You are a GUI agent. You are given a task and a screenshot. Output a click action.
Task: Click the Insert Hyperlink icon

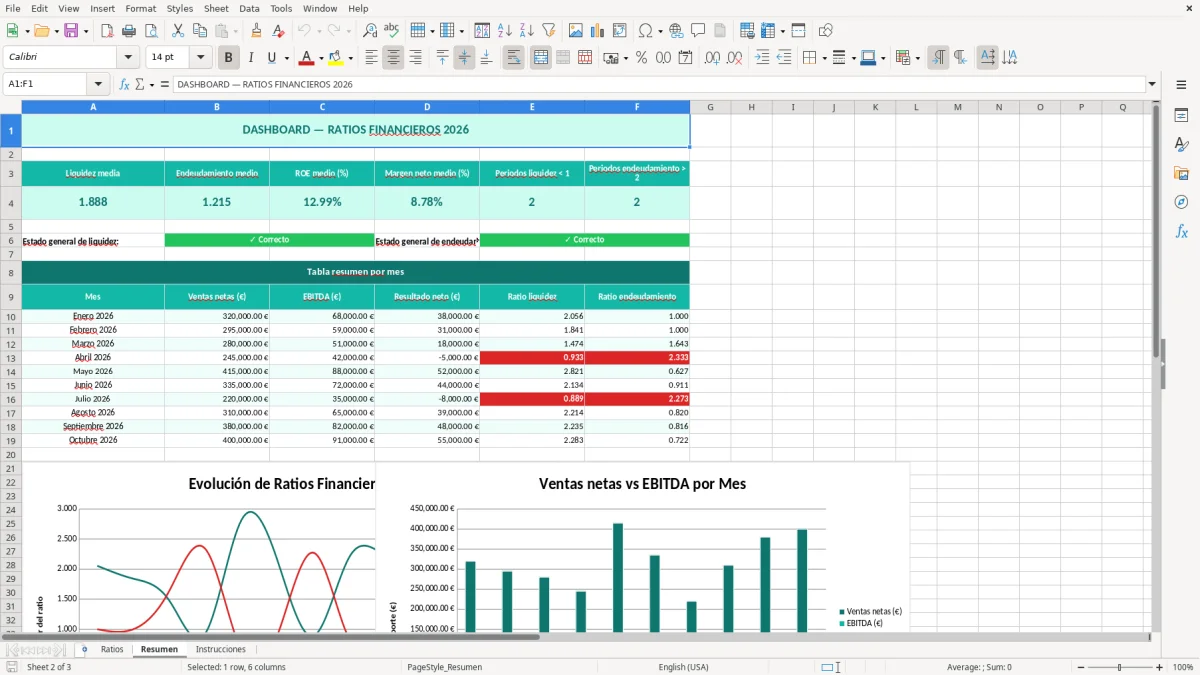tap(676, 31)
